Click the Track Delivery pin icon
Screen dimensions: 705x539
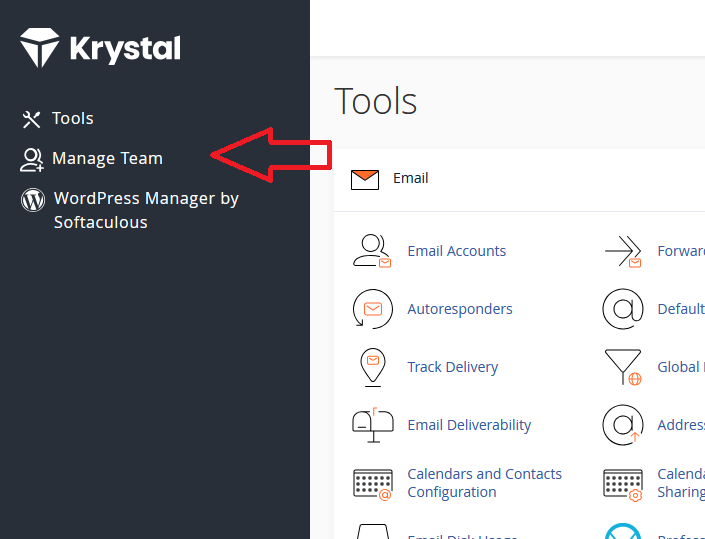tap(373, 367)
